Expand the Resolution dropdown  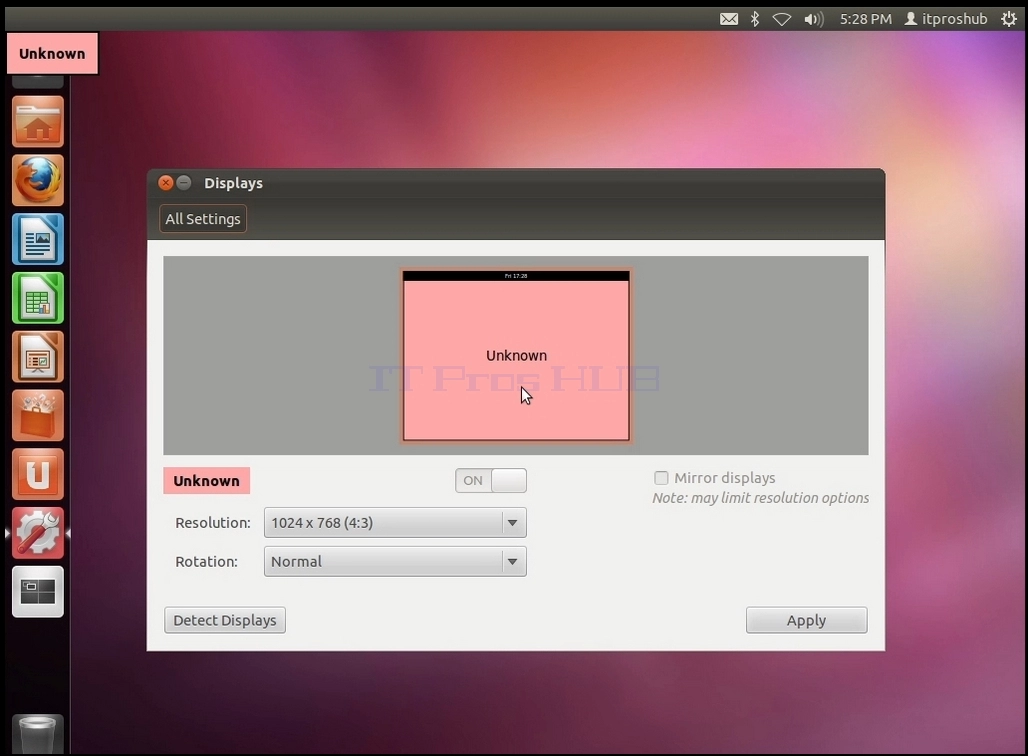click(x=395, y=523)
